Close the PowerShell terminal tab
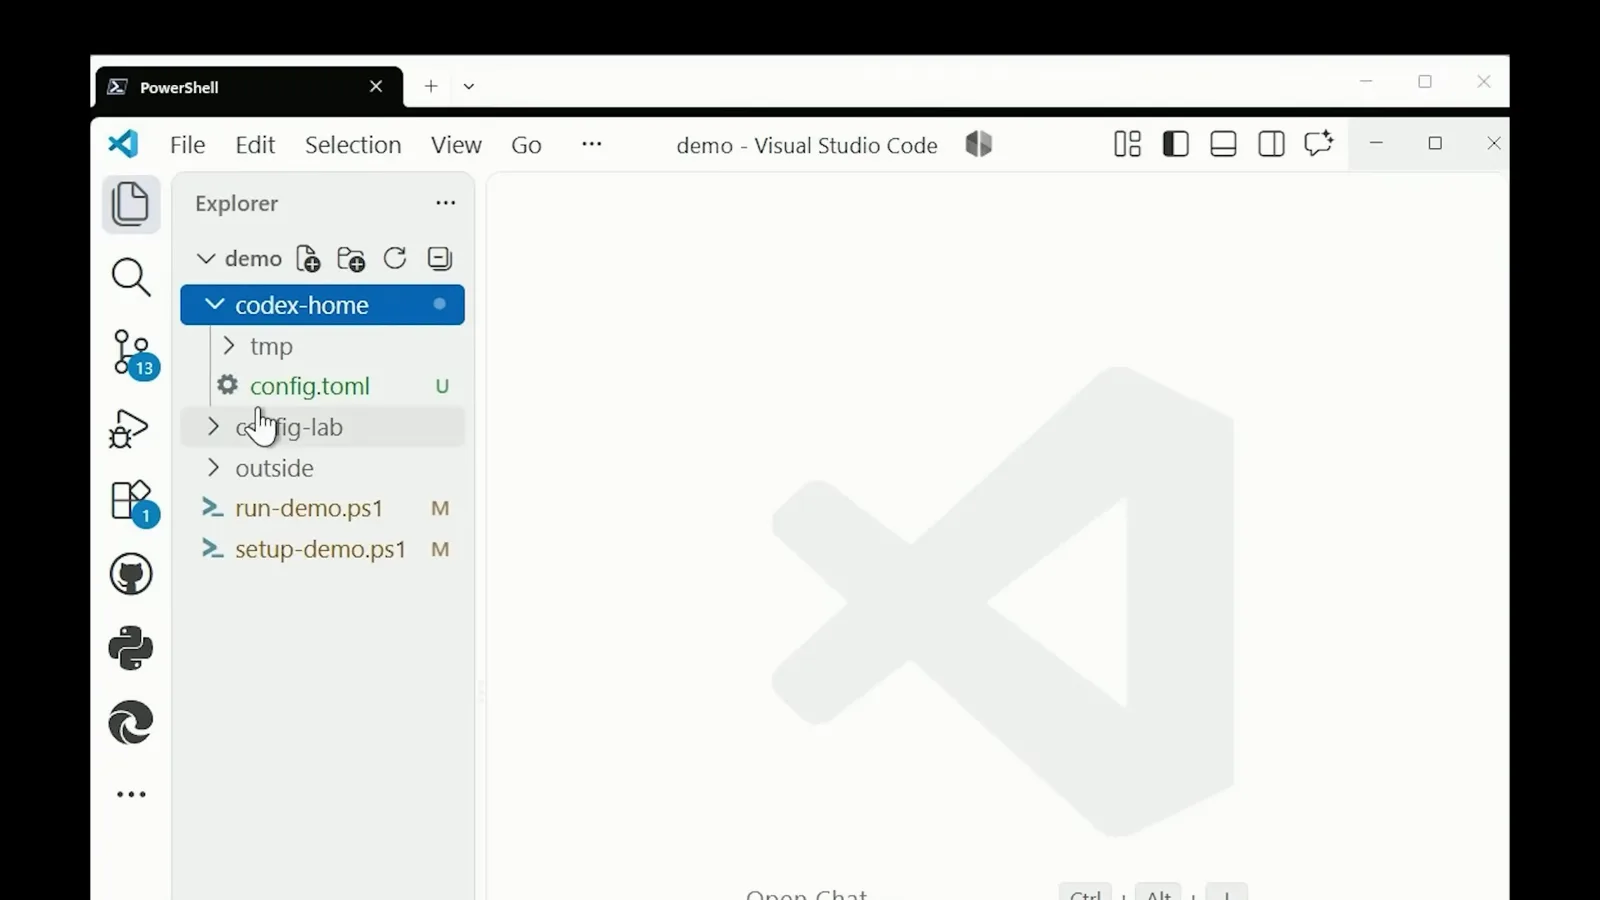The height and width of the screenshot is (900, 1600). tap(376, 87)
